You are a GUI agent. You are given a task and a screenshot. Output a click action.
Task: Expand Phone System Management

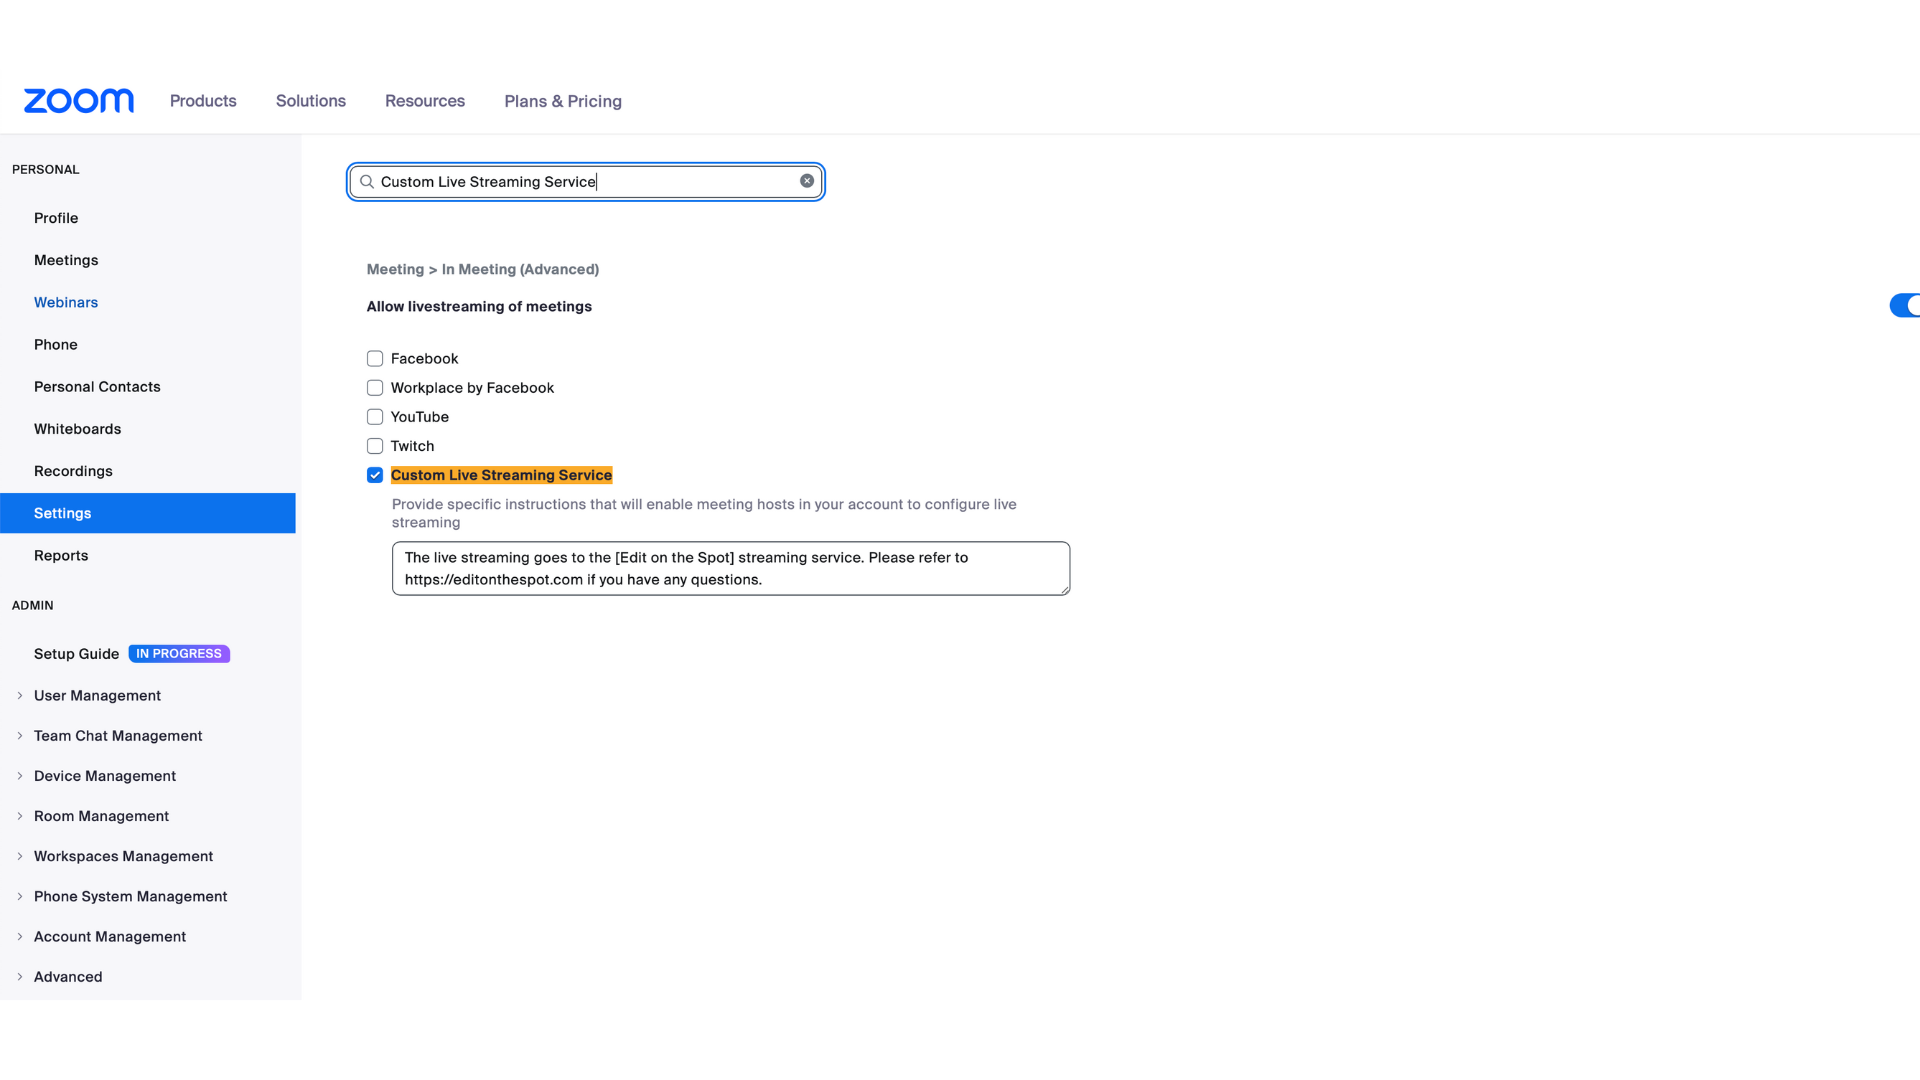[130, 897]
